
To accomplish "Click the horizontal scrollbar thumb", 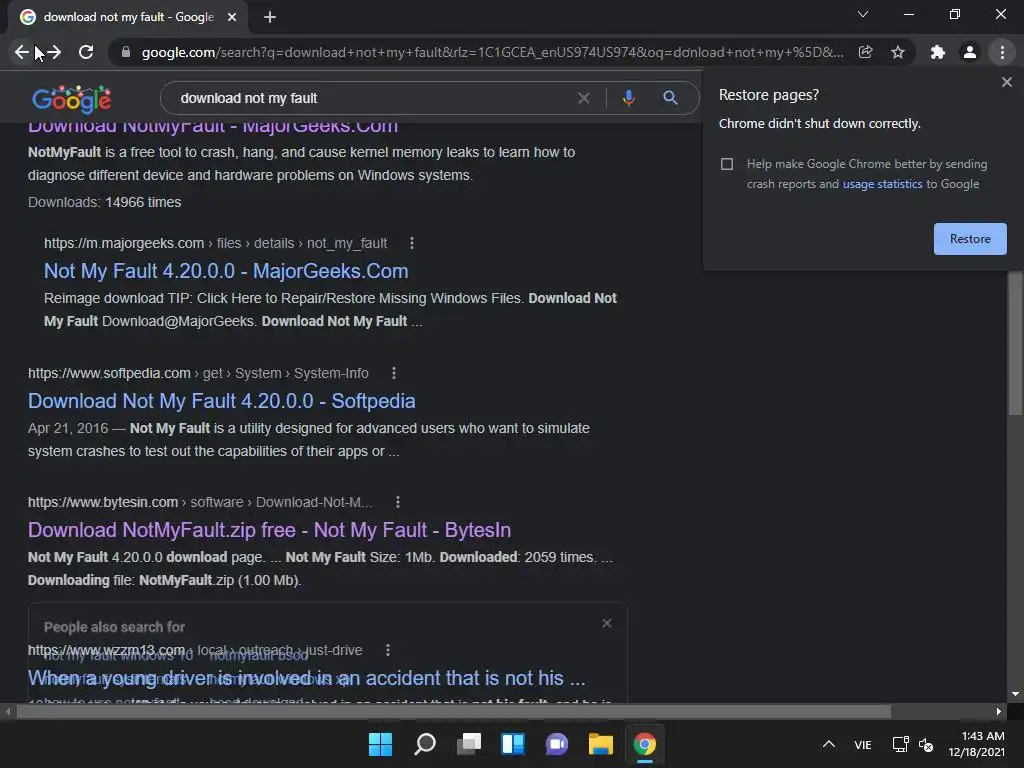I will 453,712.
